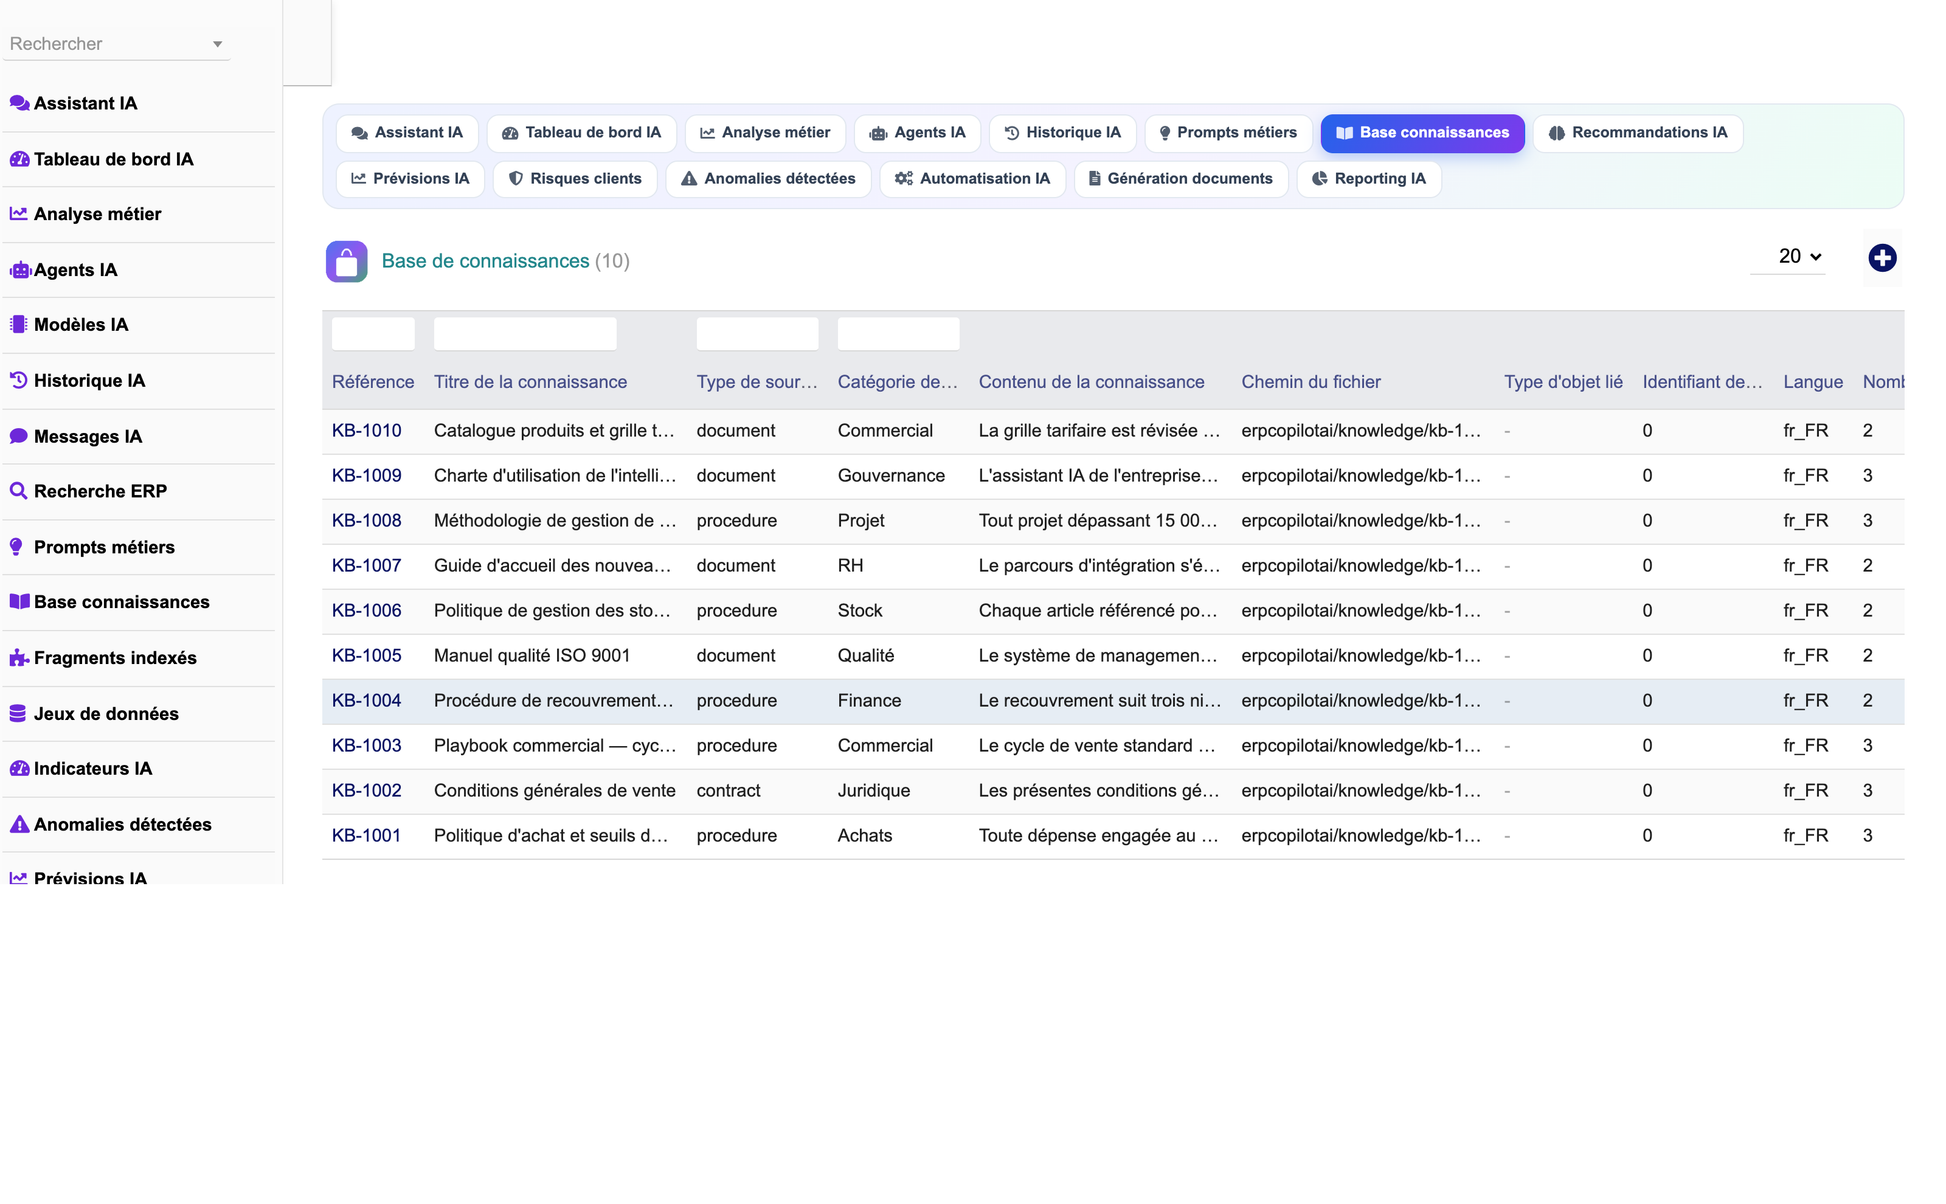
Task: Sort by Type d'objet lié header
Action: [1563, 382]
